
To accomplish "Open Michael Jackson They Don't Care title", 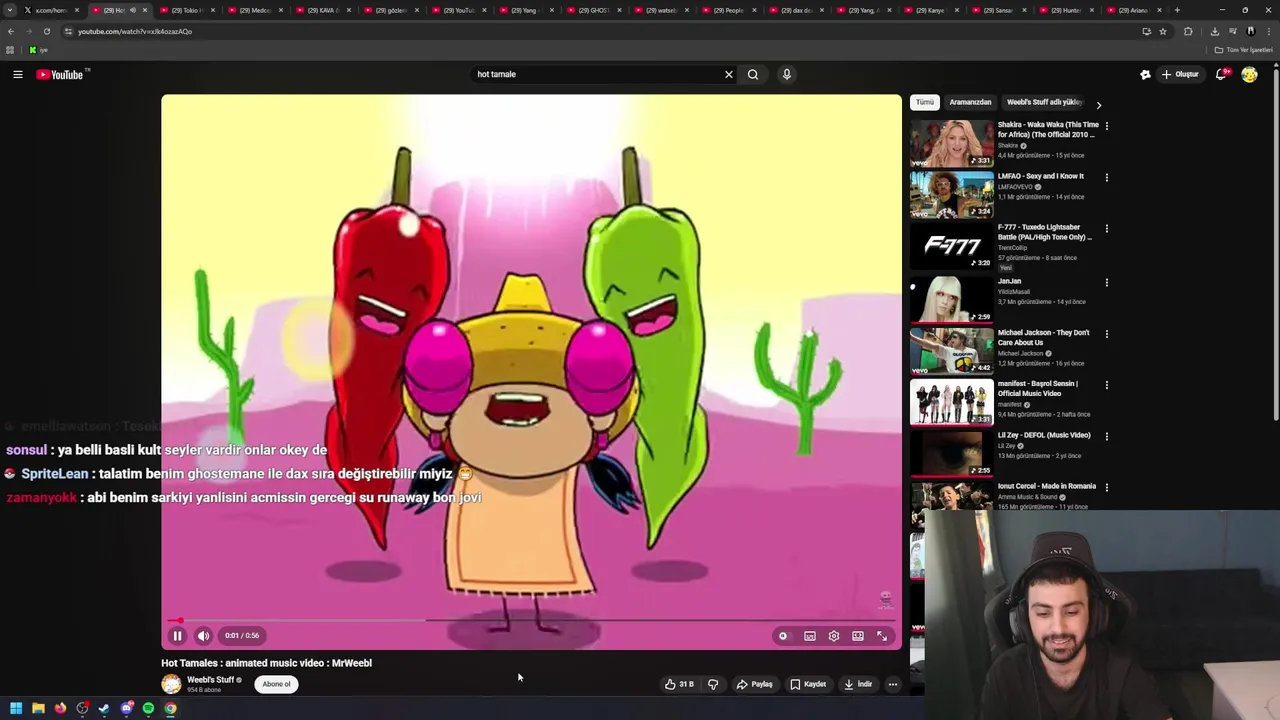I will coord(1043,337).
